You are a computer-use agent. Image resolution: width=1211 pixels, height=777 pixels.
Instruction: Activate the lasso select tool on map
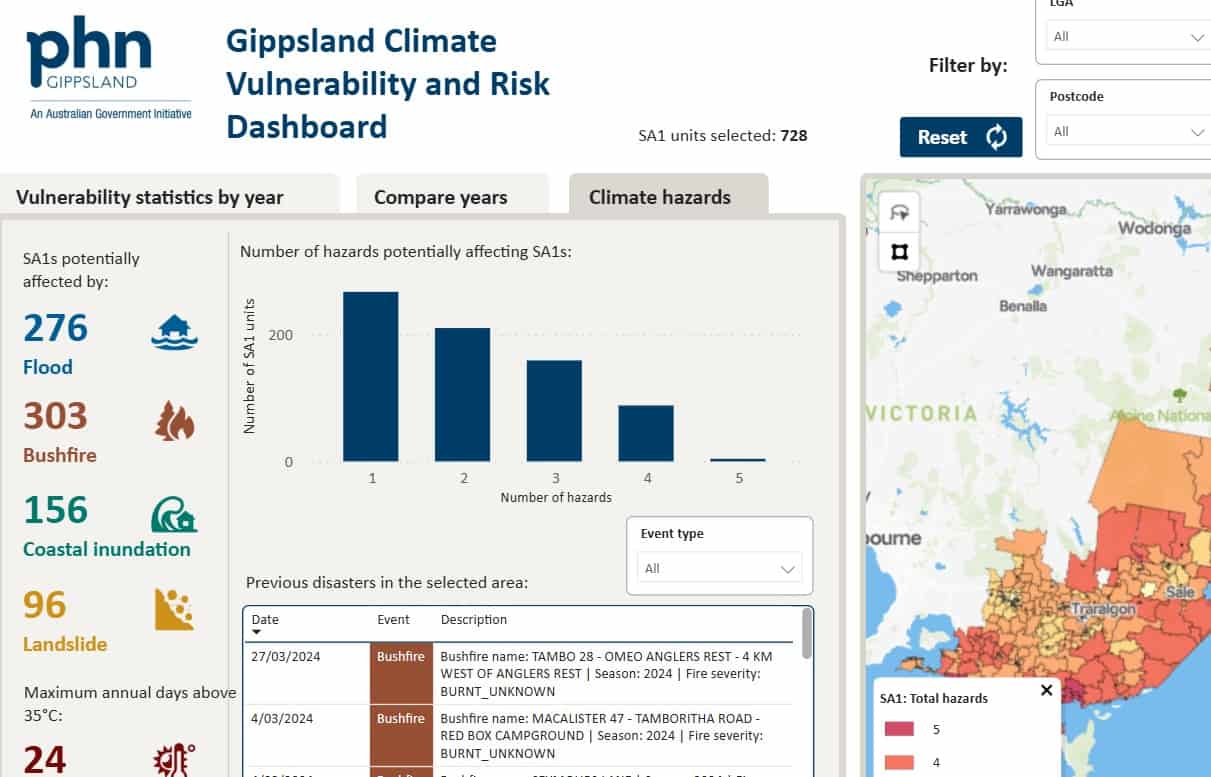[899, 212]
